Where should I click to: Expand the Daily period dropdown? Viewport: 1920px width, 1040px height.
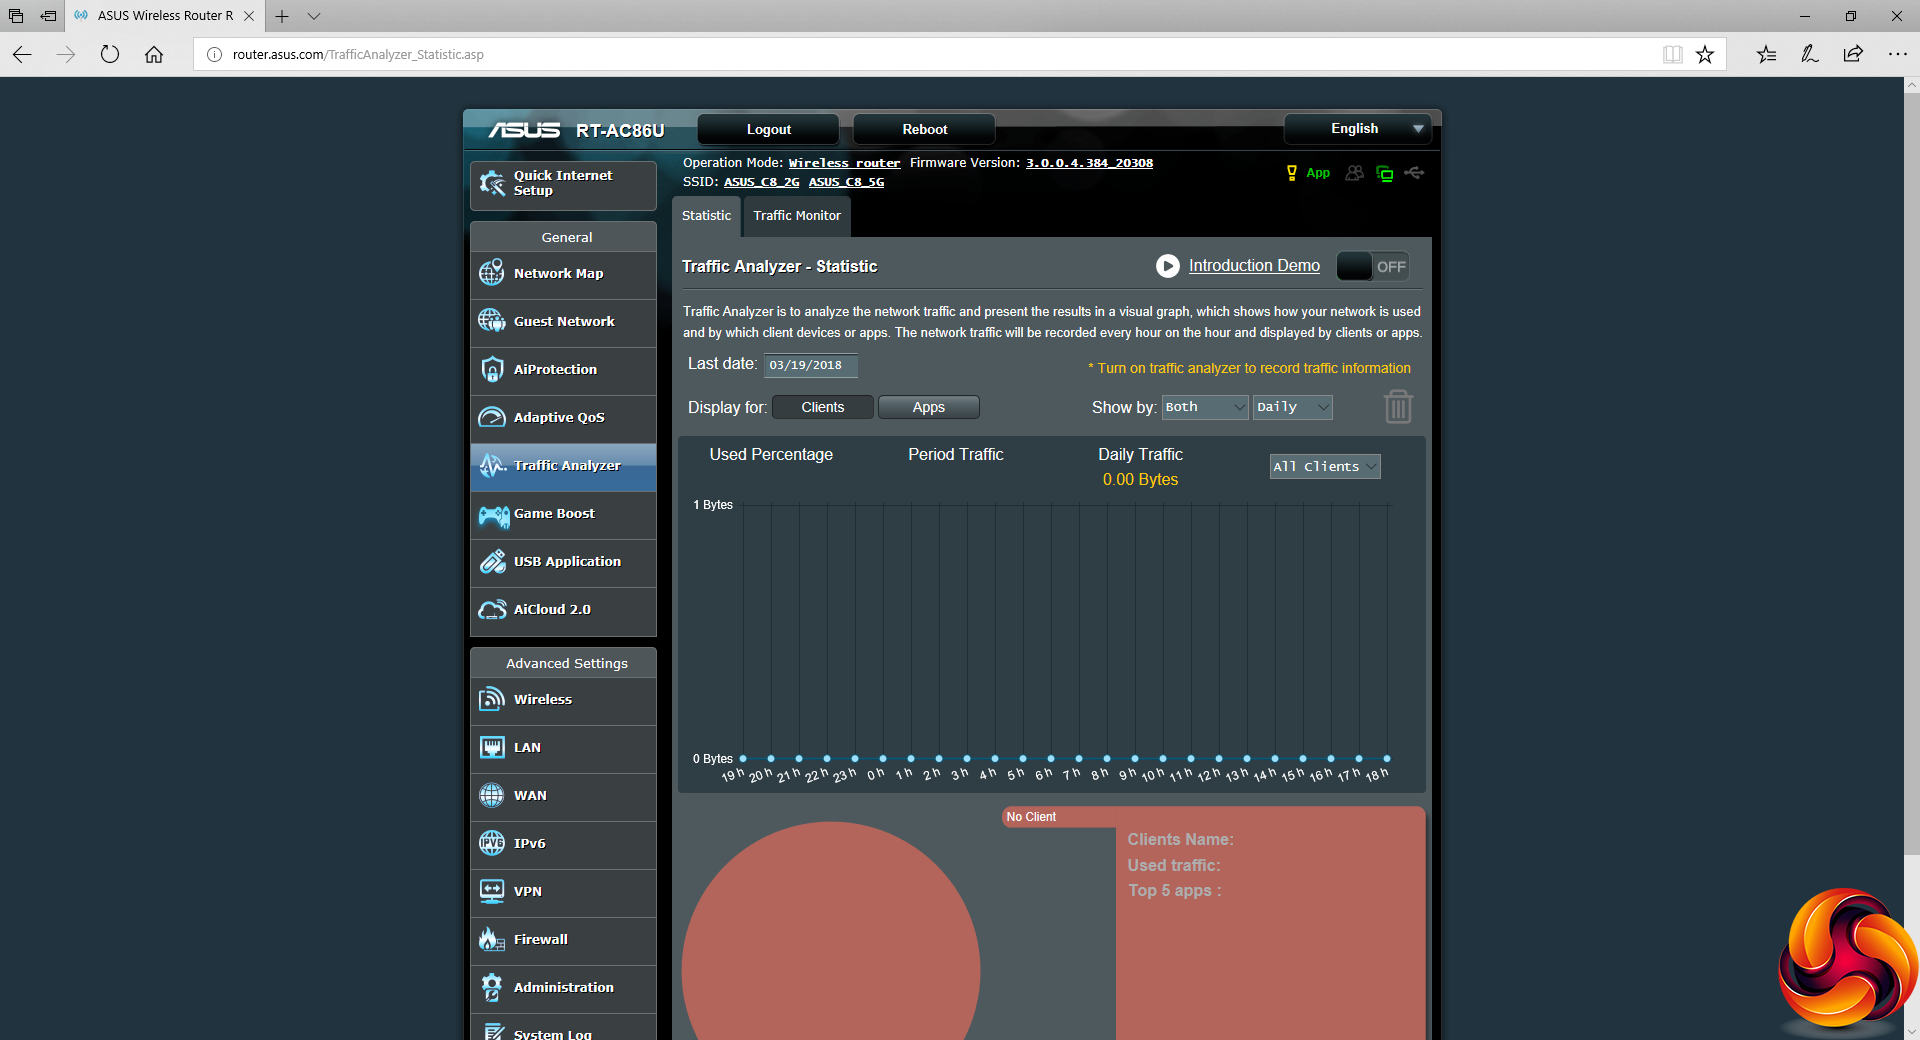pyautogui.click(x=1292, y=407)
